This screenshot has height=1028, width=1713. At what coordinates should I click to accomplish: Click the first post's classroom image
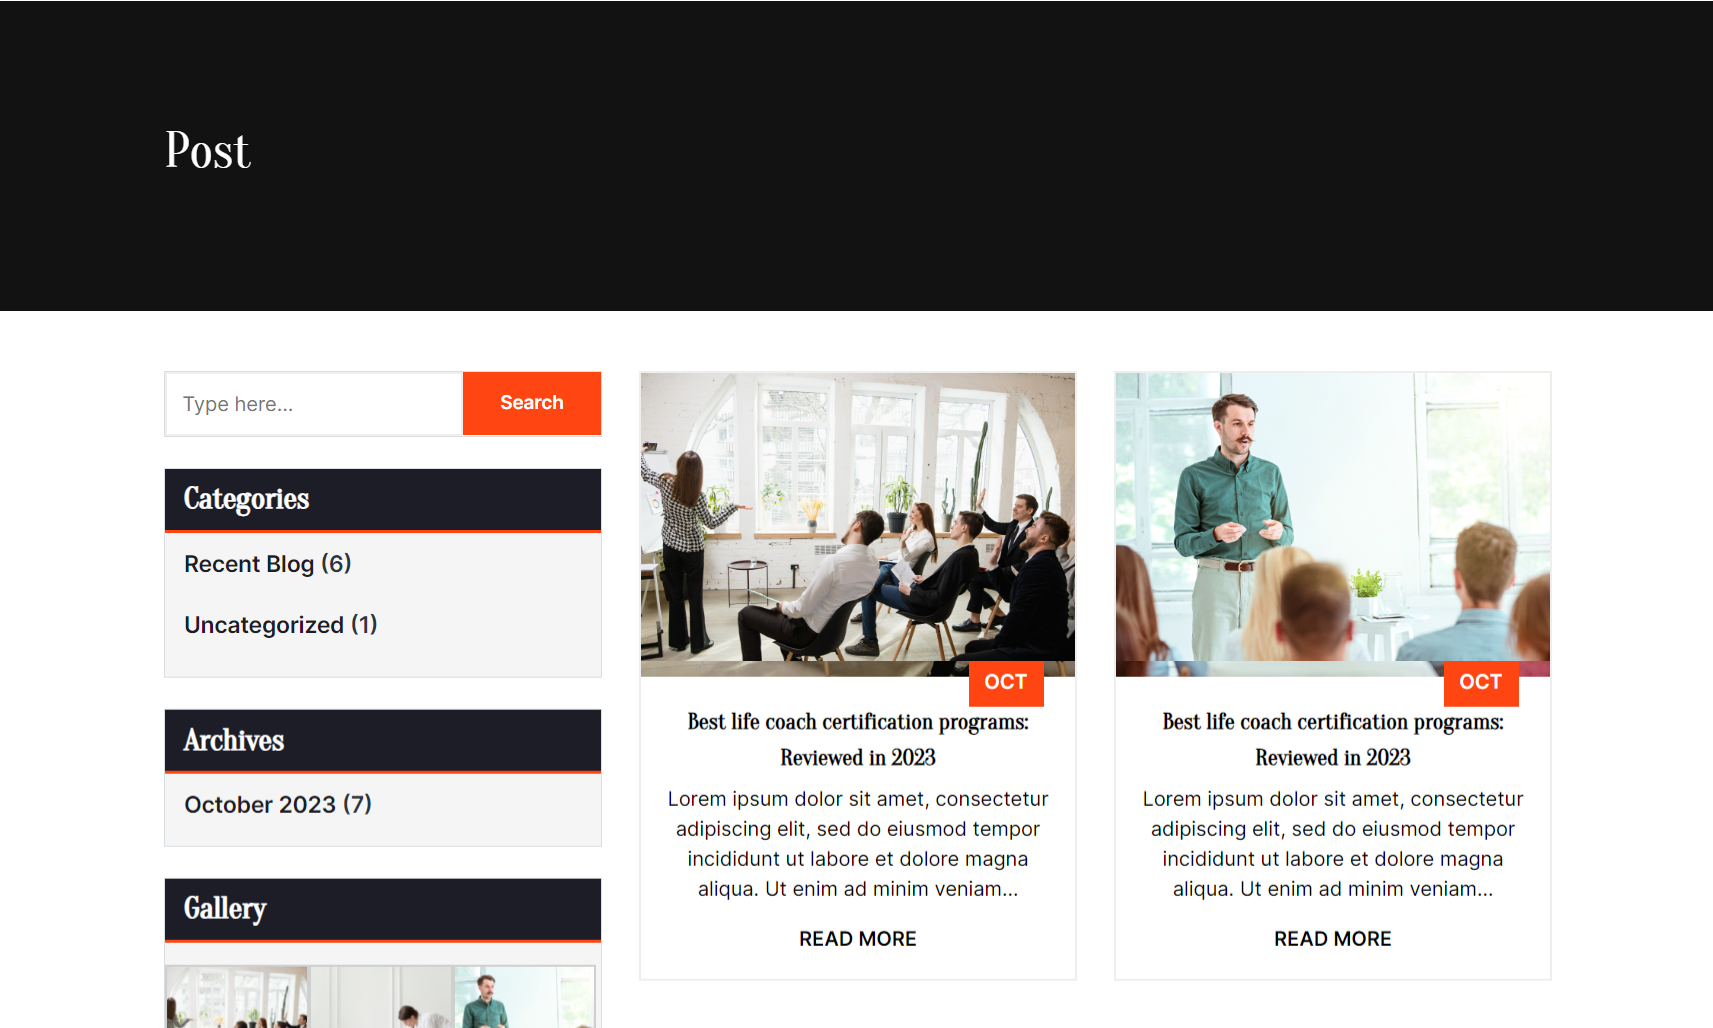click(858, 525)
